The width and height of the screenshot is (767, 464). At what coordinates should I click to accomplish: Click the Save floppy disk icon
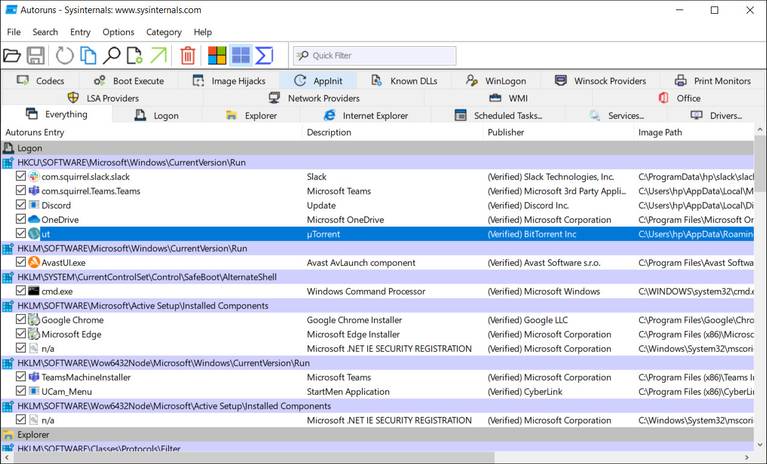36,56
